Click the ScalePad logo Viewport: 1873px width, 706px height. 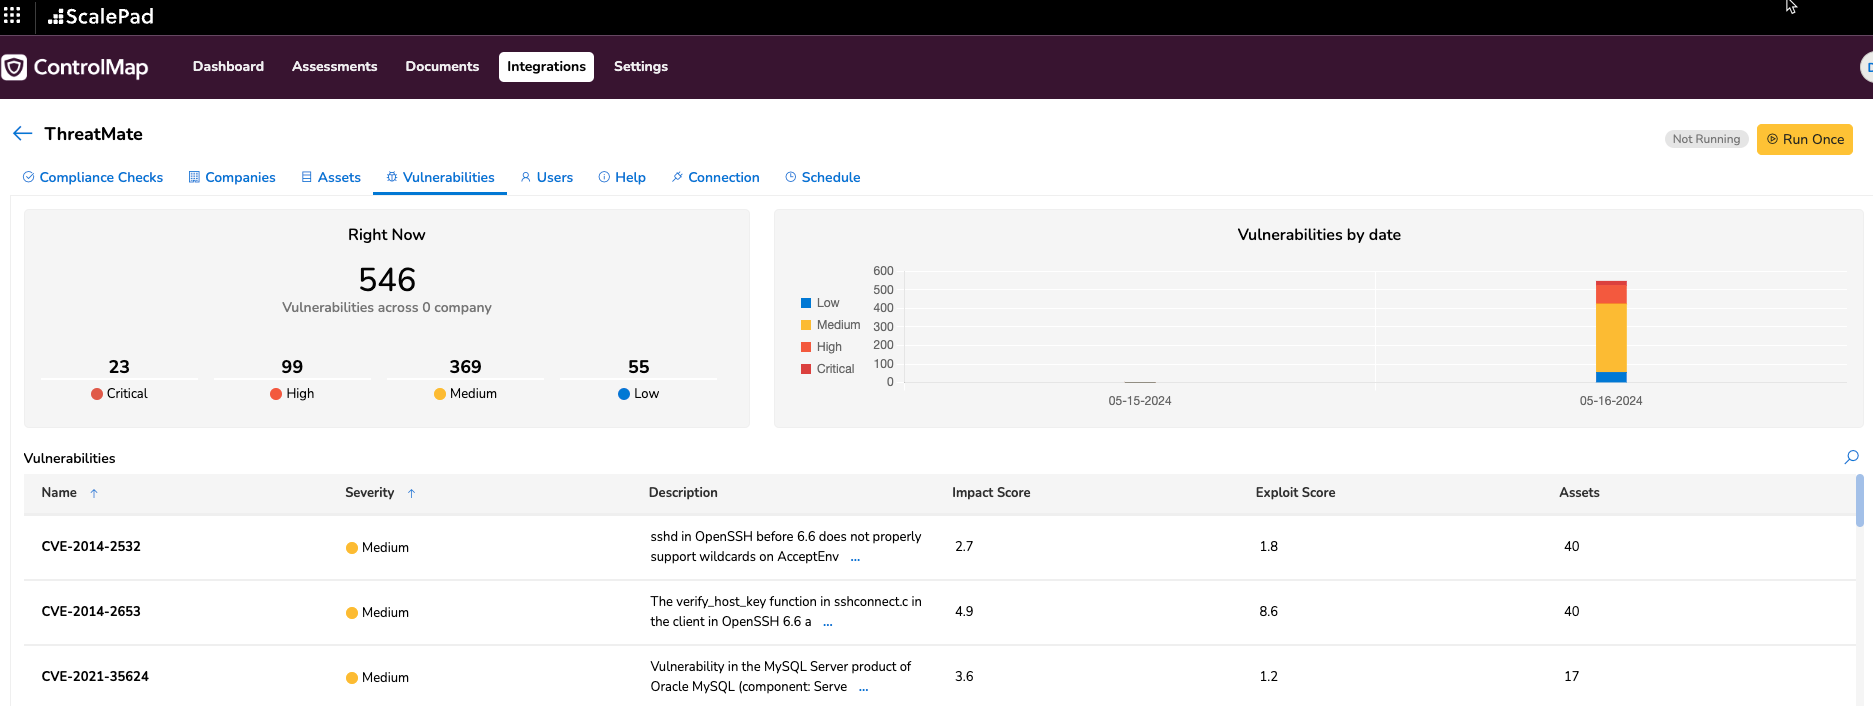(101, 16)
